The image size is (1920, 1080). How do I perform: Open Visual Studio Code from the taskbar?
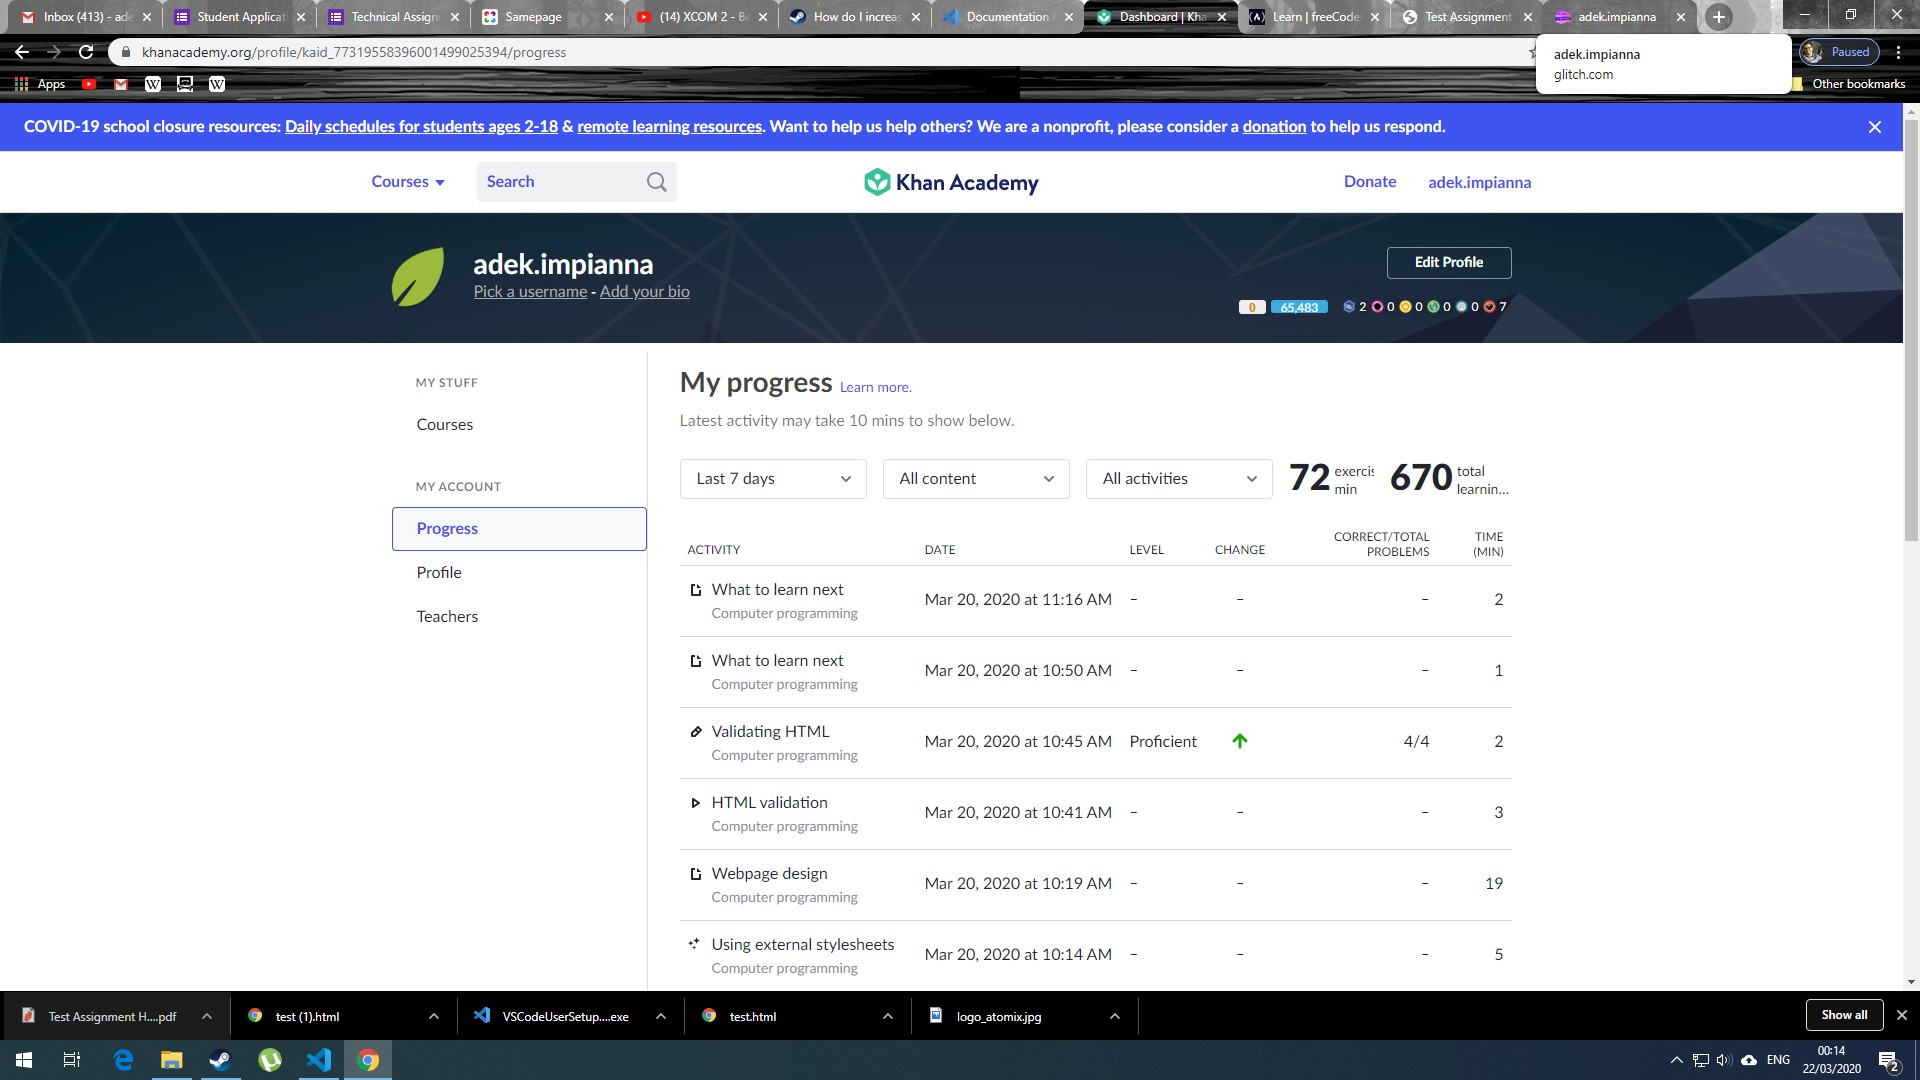tap(319, 1060)
